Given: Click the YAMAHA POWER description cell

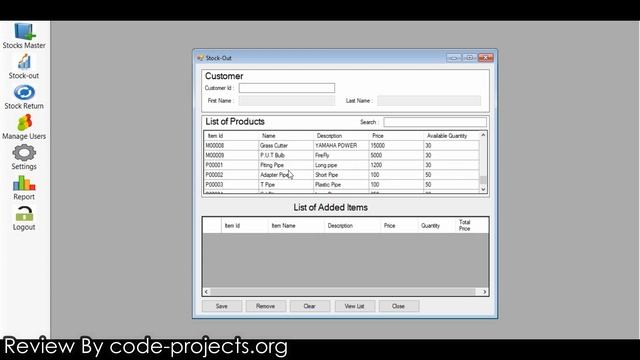Looking at the screenshot, I should (341, 145).
